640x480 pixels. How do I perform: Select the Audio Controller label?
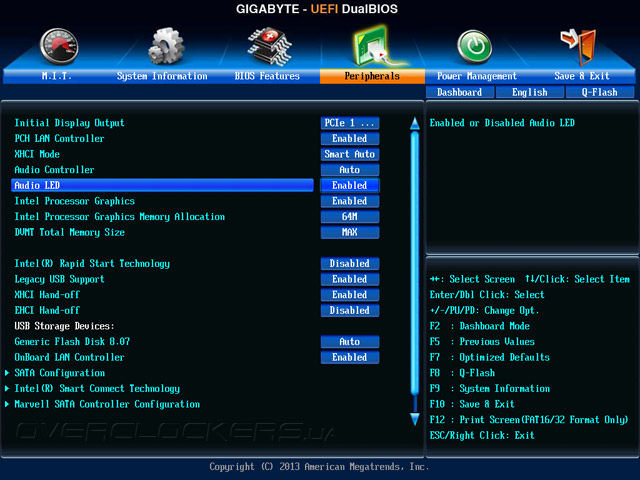(54, 170)
